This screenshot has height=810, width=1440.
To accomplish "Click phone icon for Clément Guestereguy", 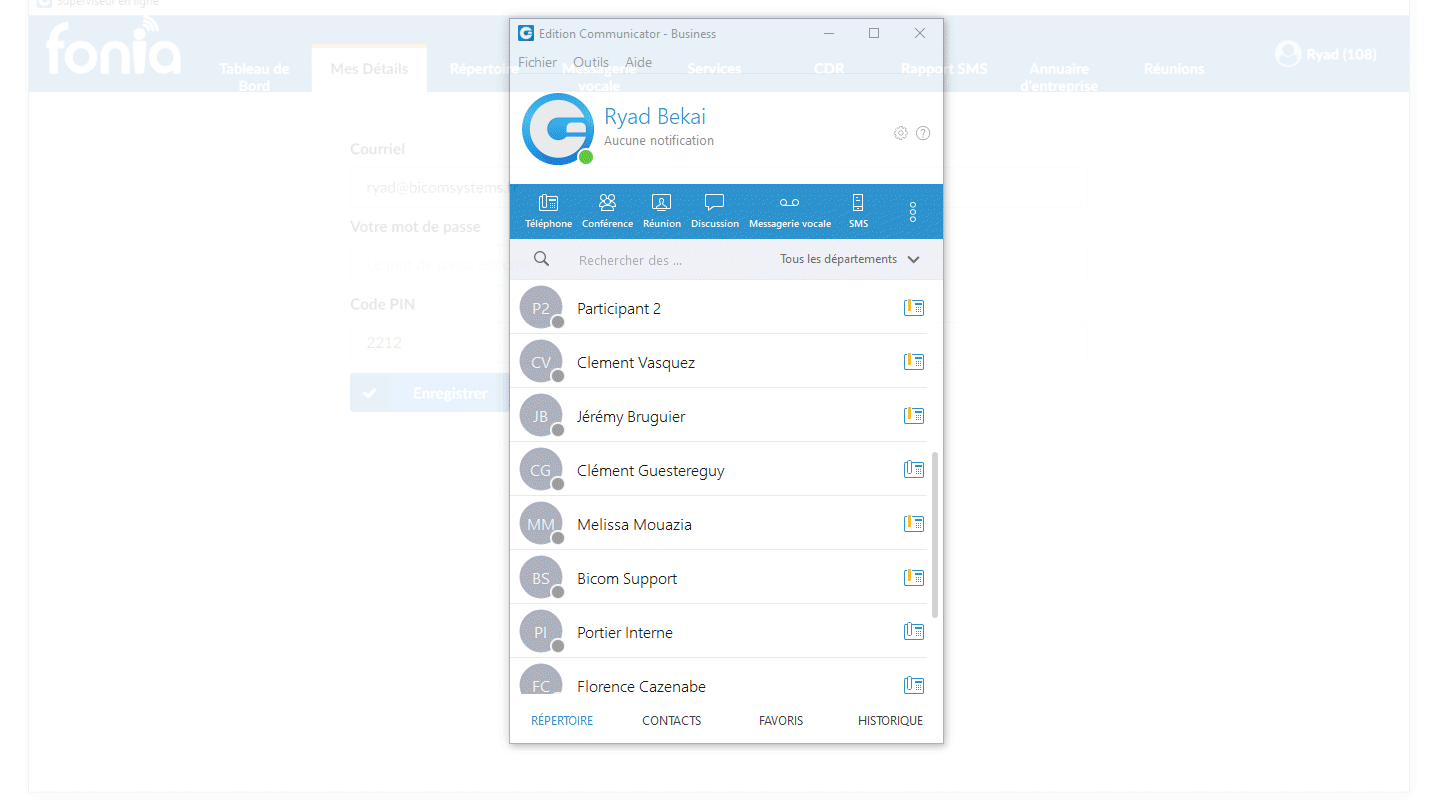I will click(914, 470).
